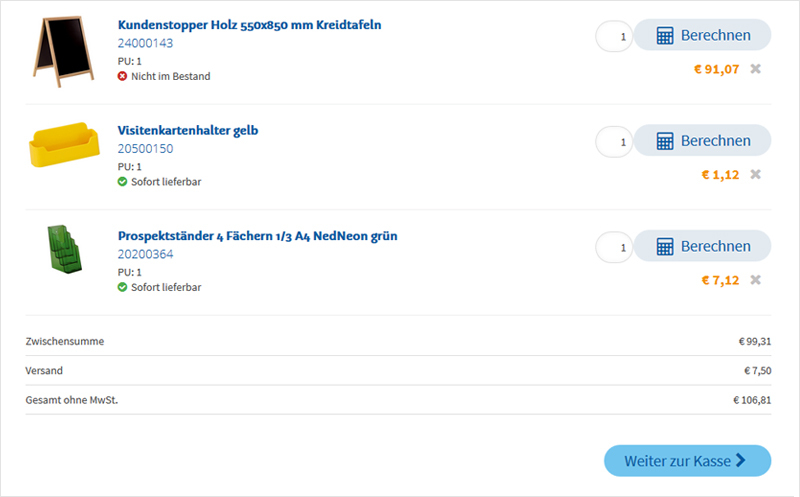Screen dimensions: 800x497
Task: Click the calculator icon for Visitenkartenhalter gelb
Action: click(x=665, y=141)
